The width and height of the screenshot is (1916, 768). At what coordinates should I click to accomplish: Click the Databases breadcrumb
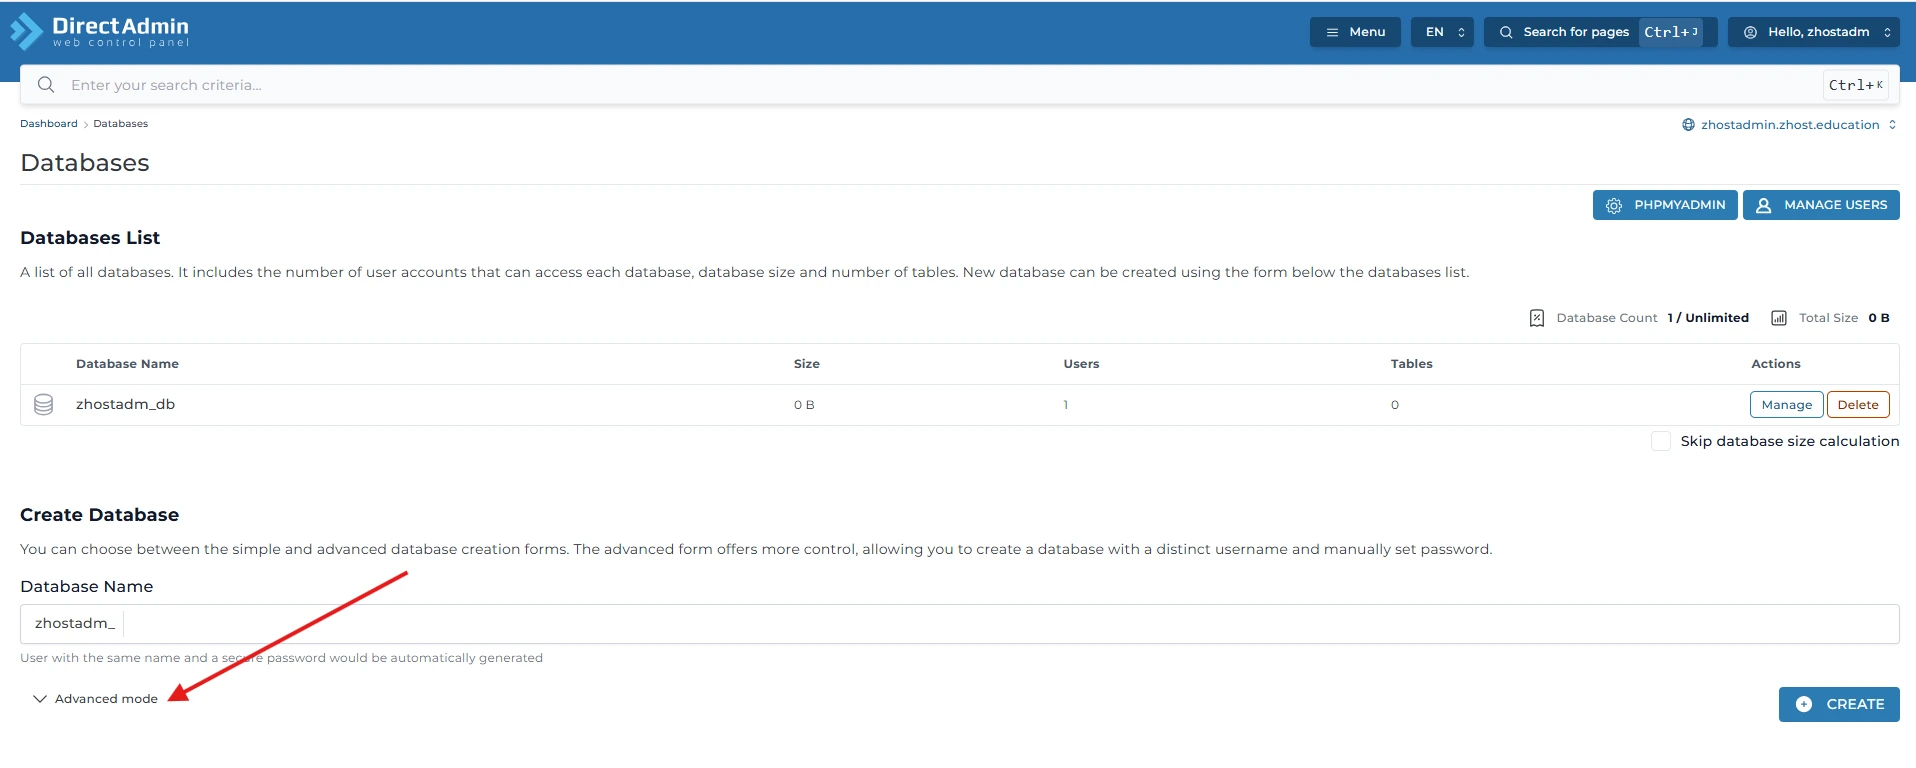121,124
